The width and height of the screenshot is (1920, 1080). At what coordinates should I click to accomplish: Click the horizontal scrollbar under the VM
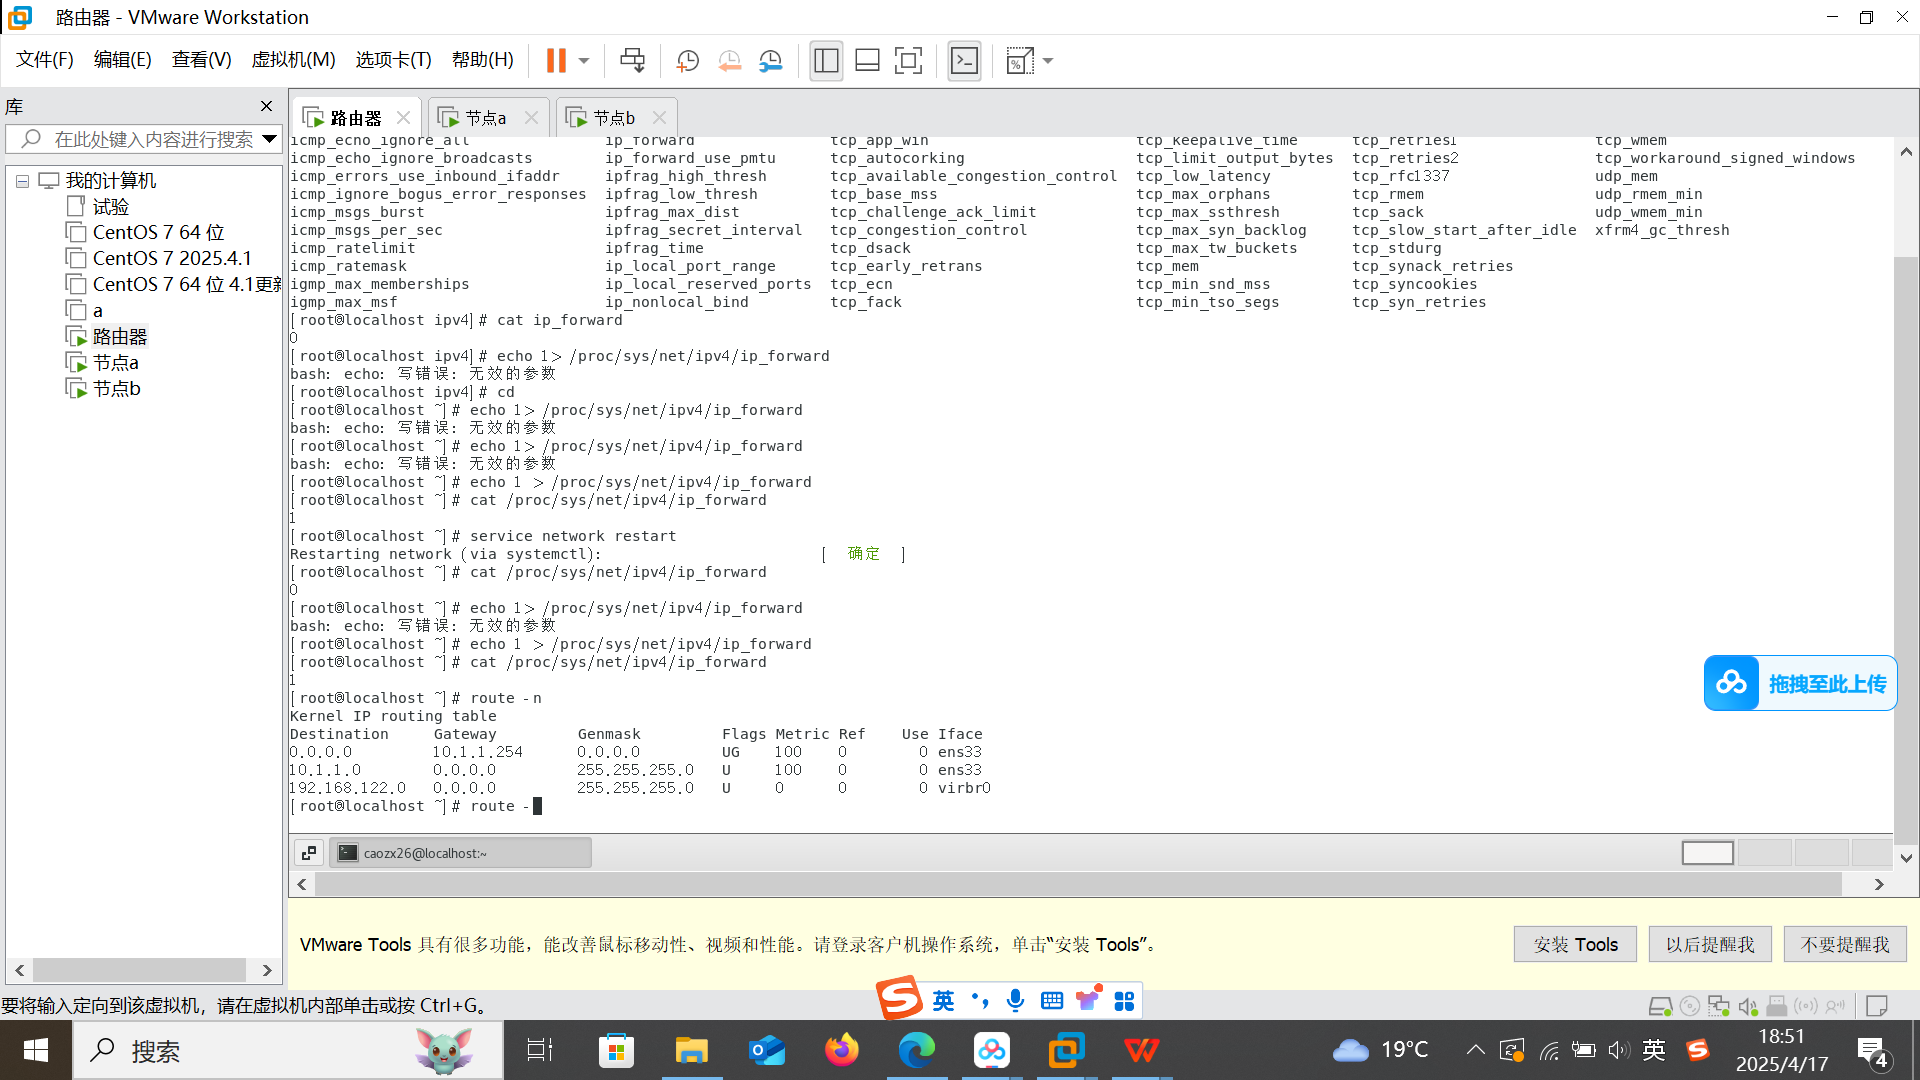coord(1078,884)
